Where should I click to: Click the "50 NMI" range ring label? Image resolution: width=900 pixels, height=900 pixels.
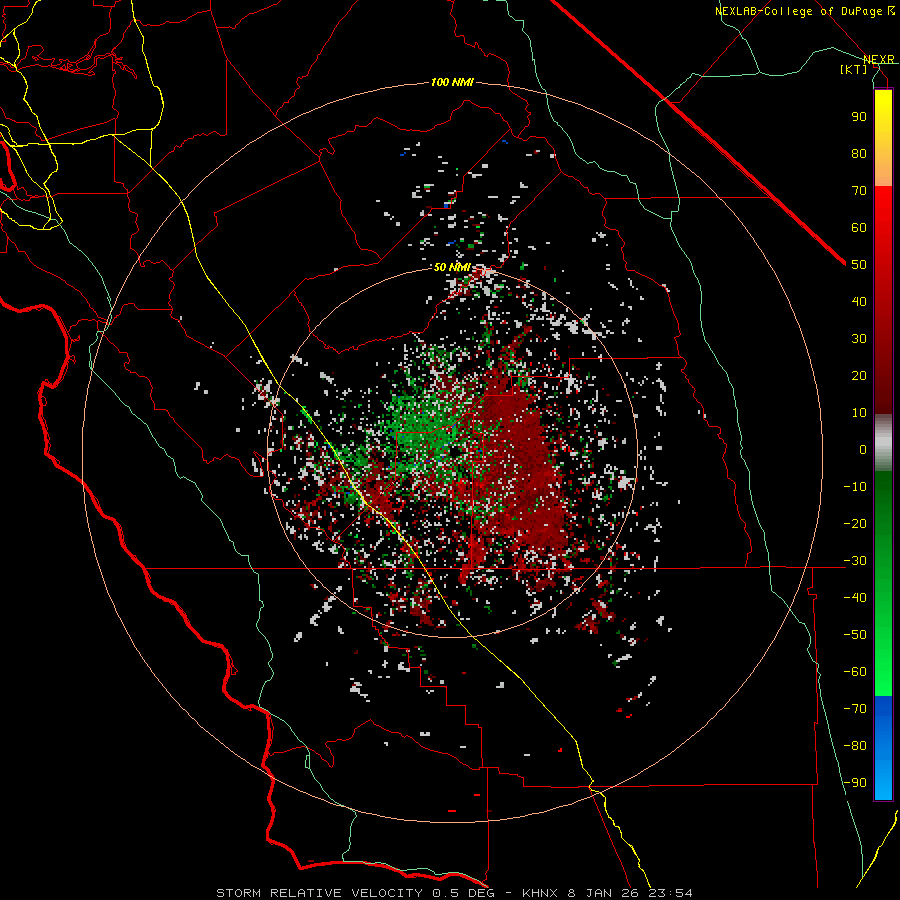click(452, 267)
